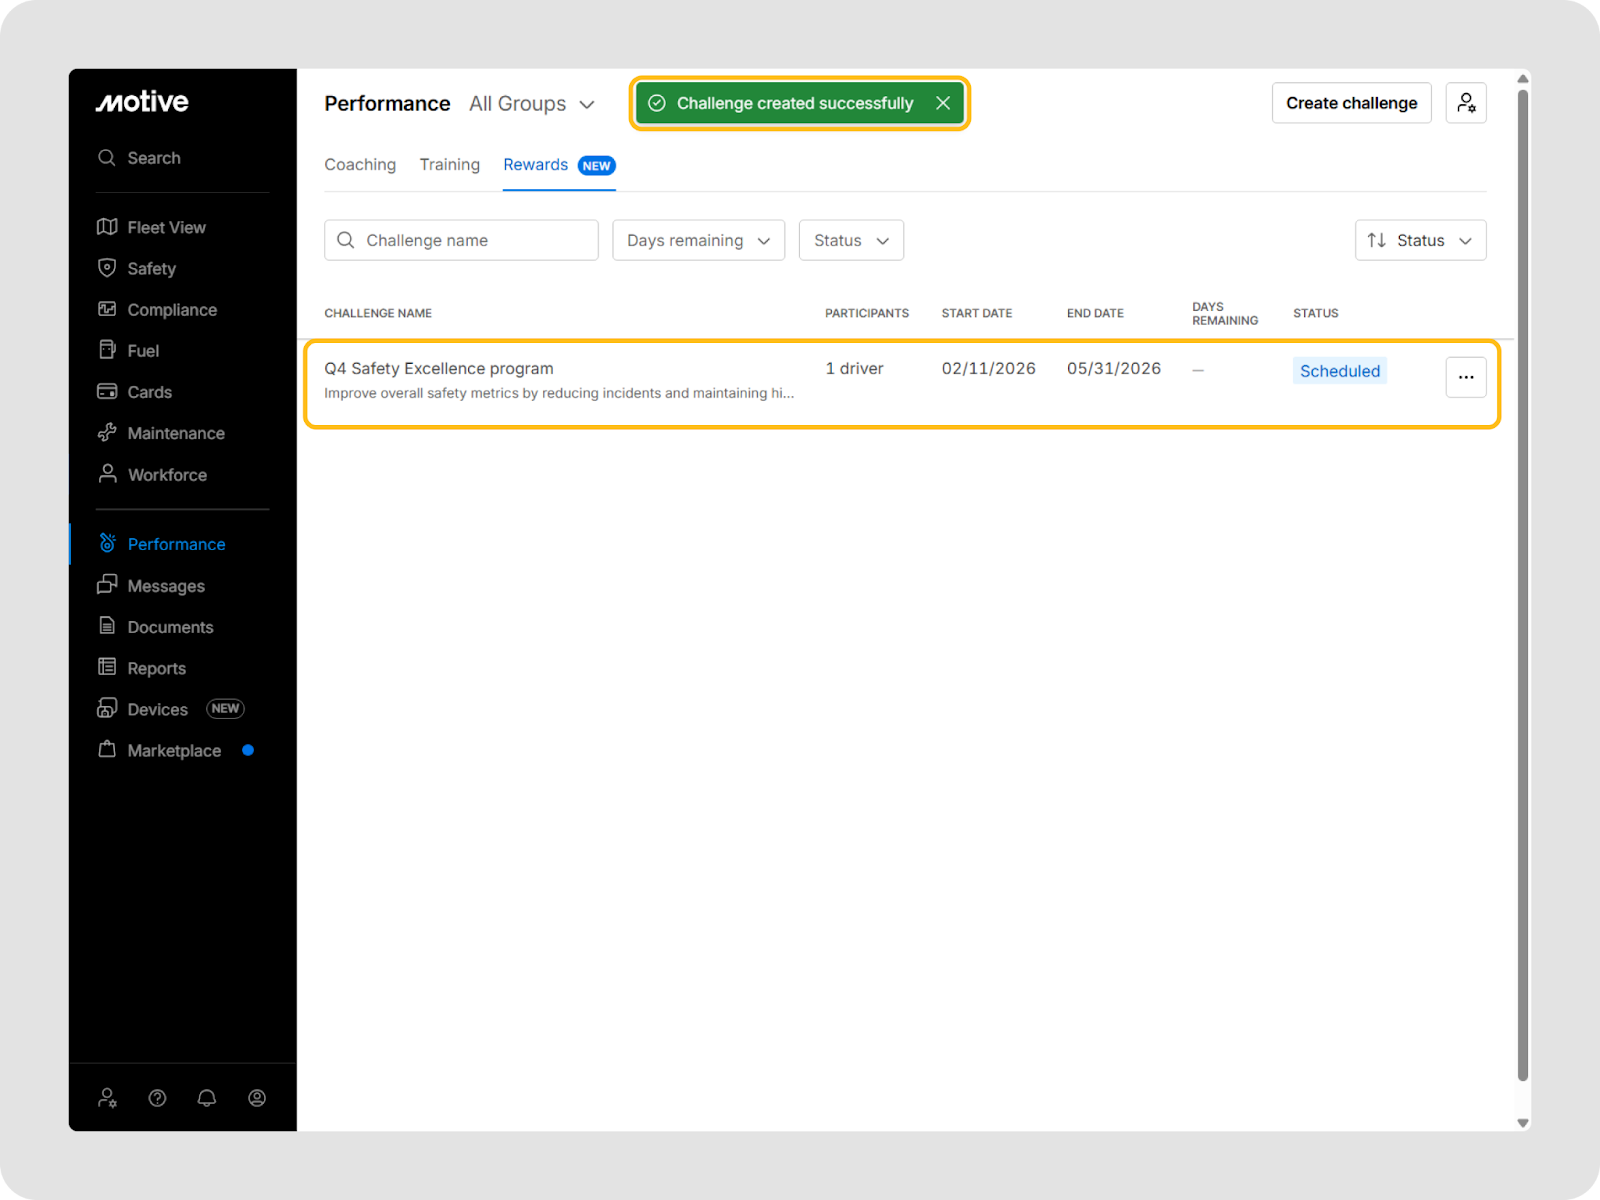The height and width of the screenshot is (1200, 1600).
Task: Dismiss the challenge created success banner
Action: [942, 103]
